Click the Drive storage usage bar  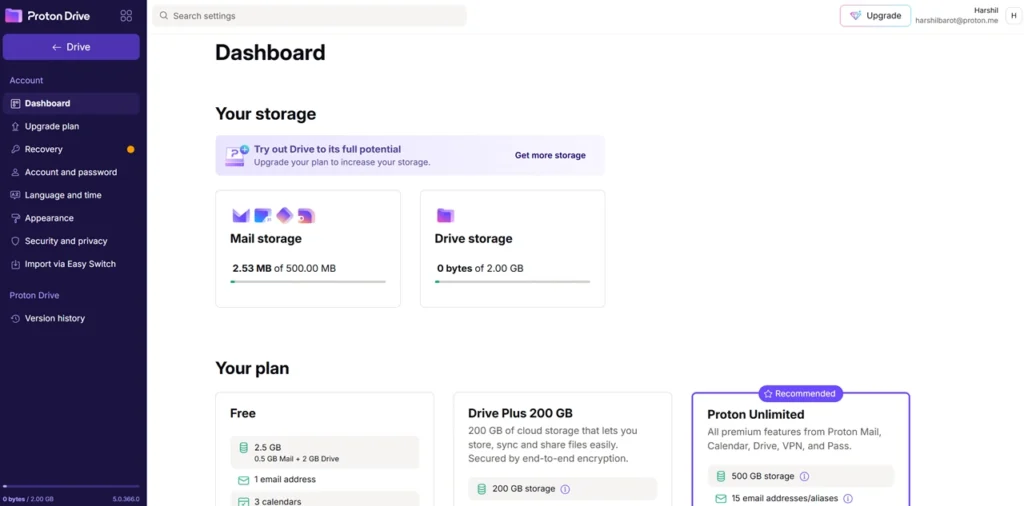[x=513, y=282]
